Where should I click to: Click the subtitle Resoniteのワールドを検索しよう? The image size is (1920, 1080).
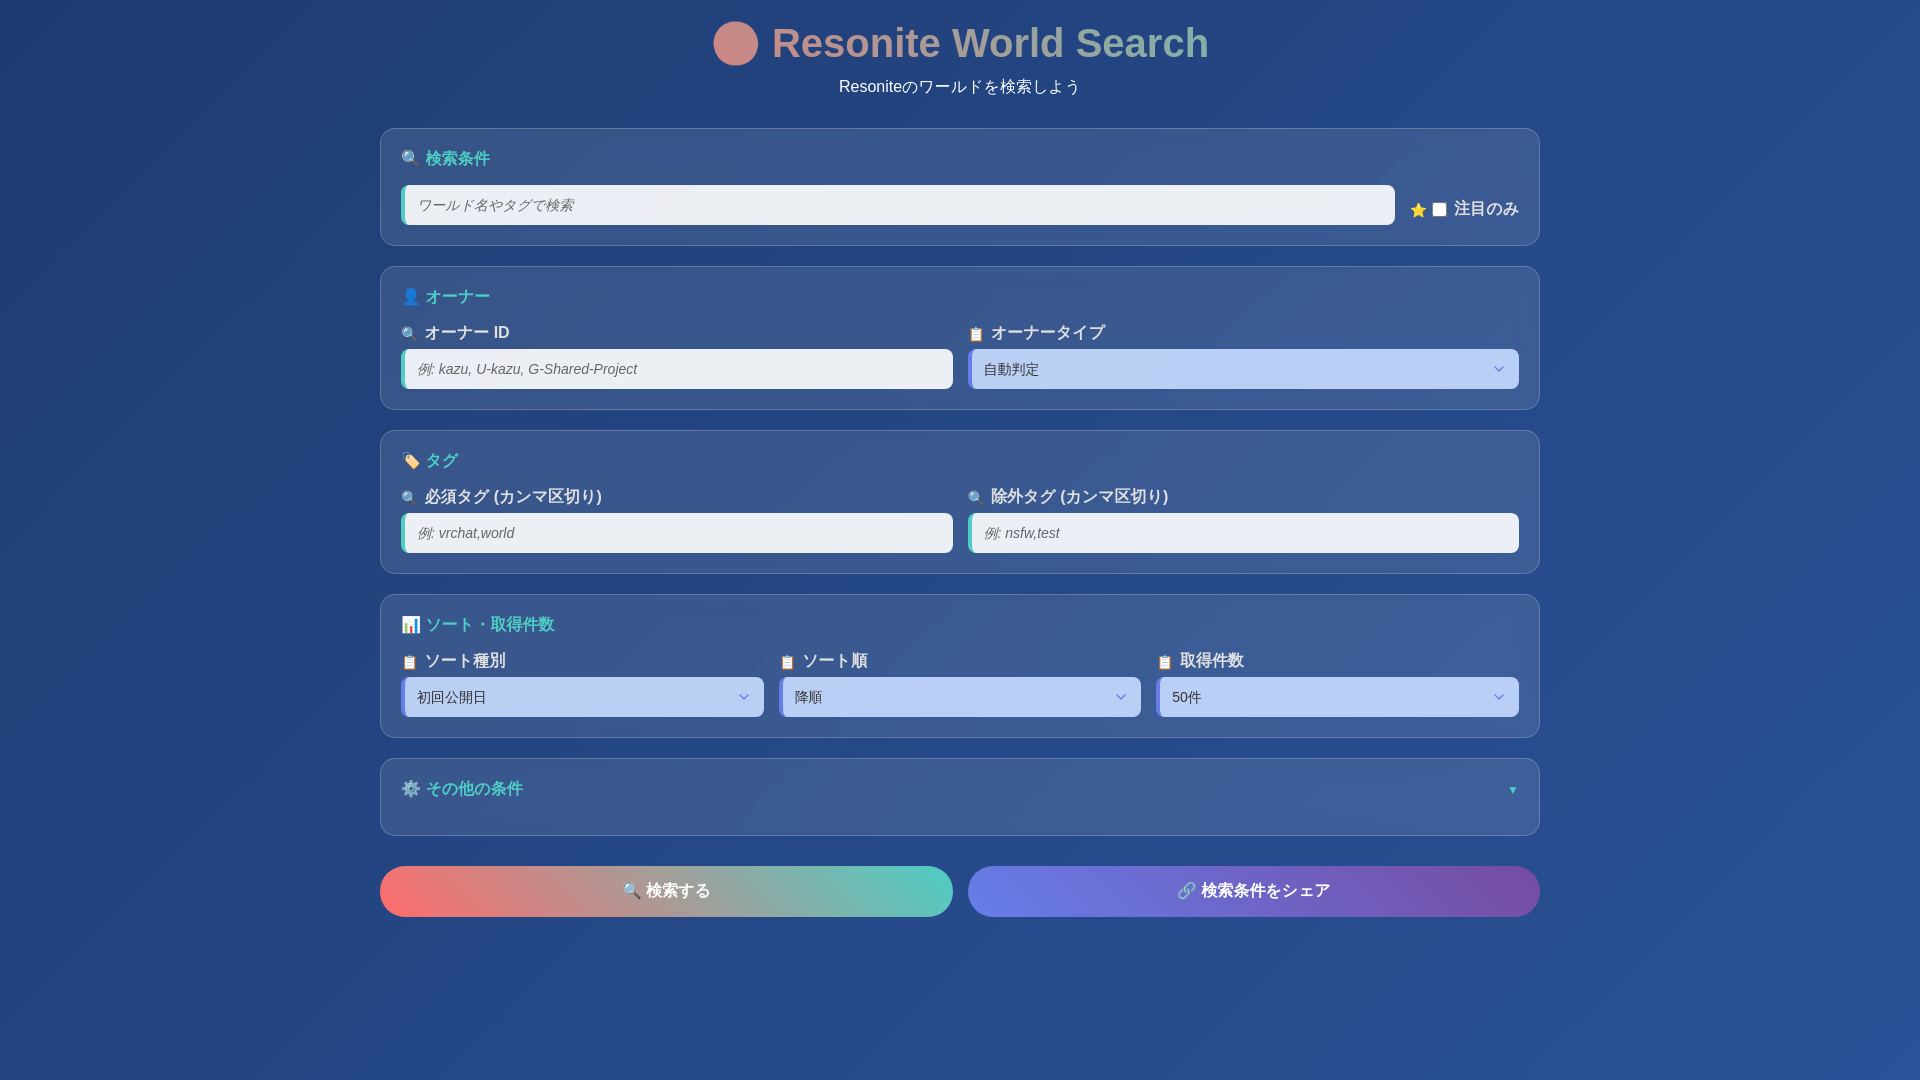(x=960, y=87)
